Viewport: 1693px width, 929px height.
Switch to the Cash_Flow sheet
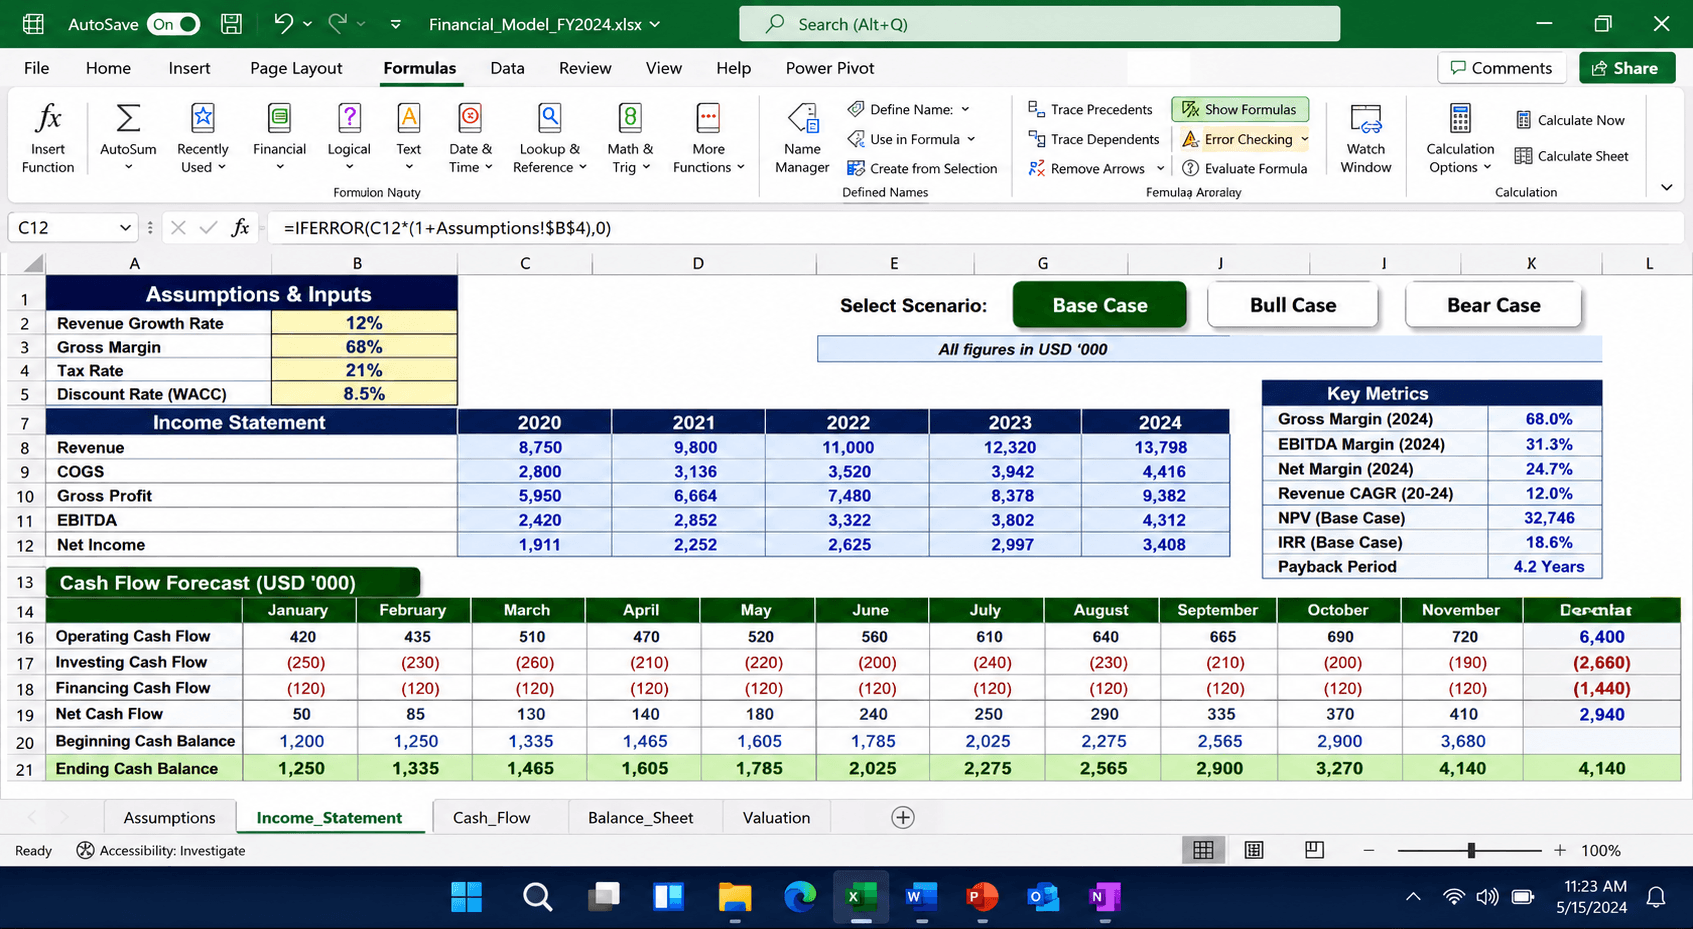tap(491, 817)
